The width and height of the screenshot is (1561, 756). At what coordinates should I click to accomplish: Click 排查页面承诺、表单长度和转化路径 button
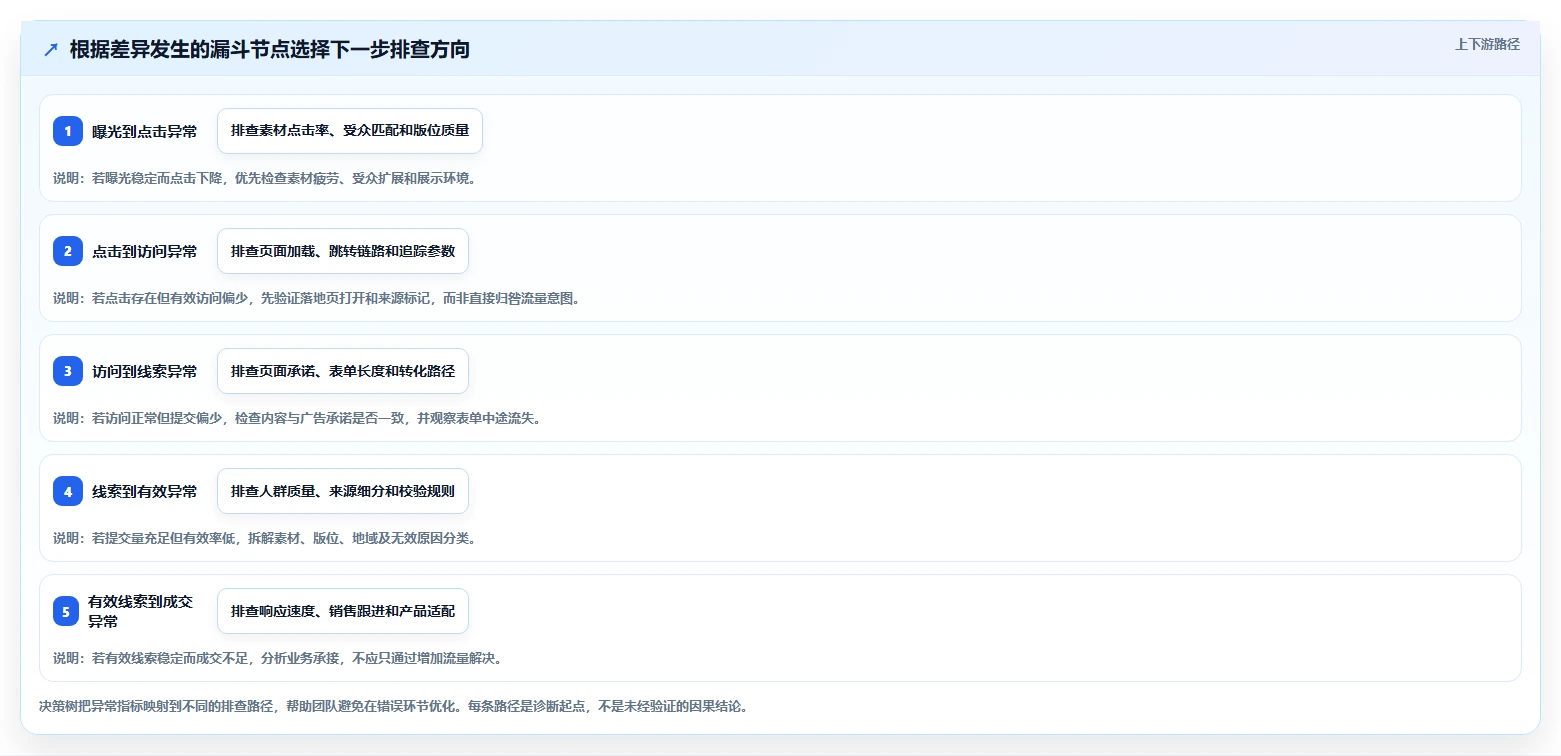point(343,371)
